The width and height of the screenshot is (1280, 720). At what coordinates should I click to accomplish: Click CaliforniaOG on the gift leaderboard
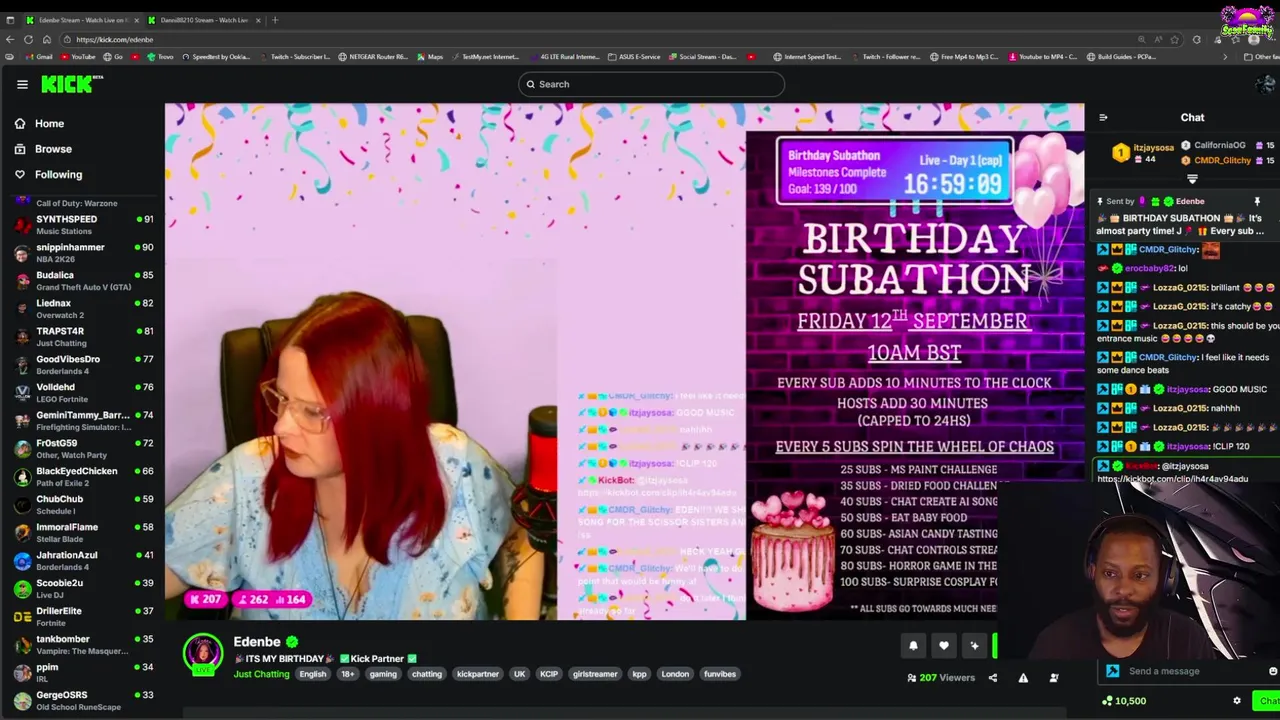[x=1219, y=146]
